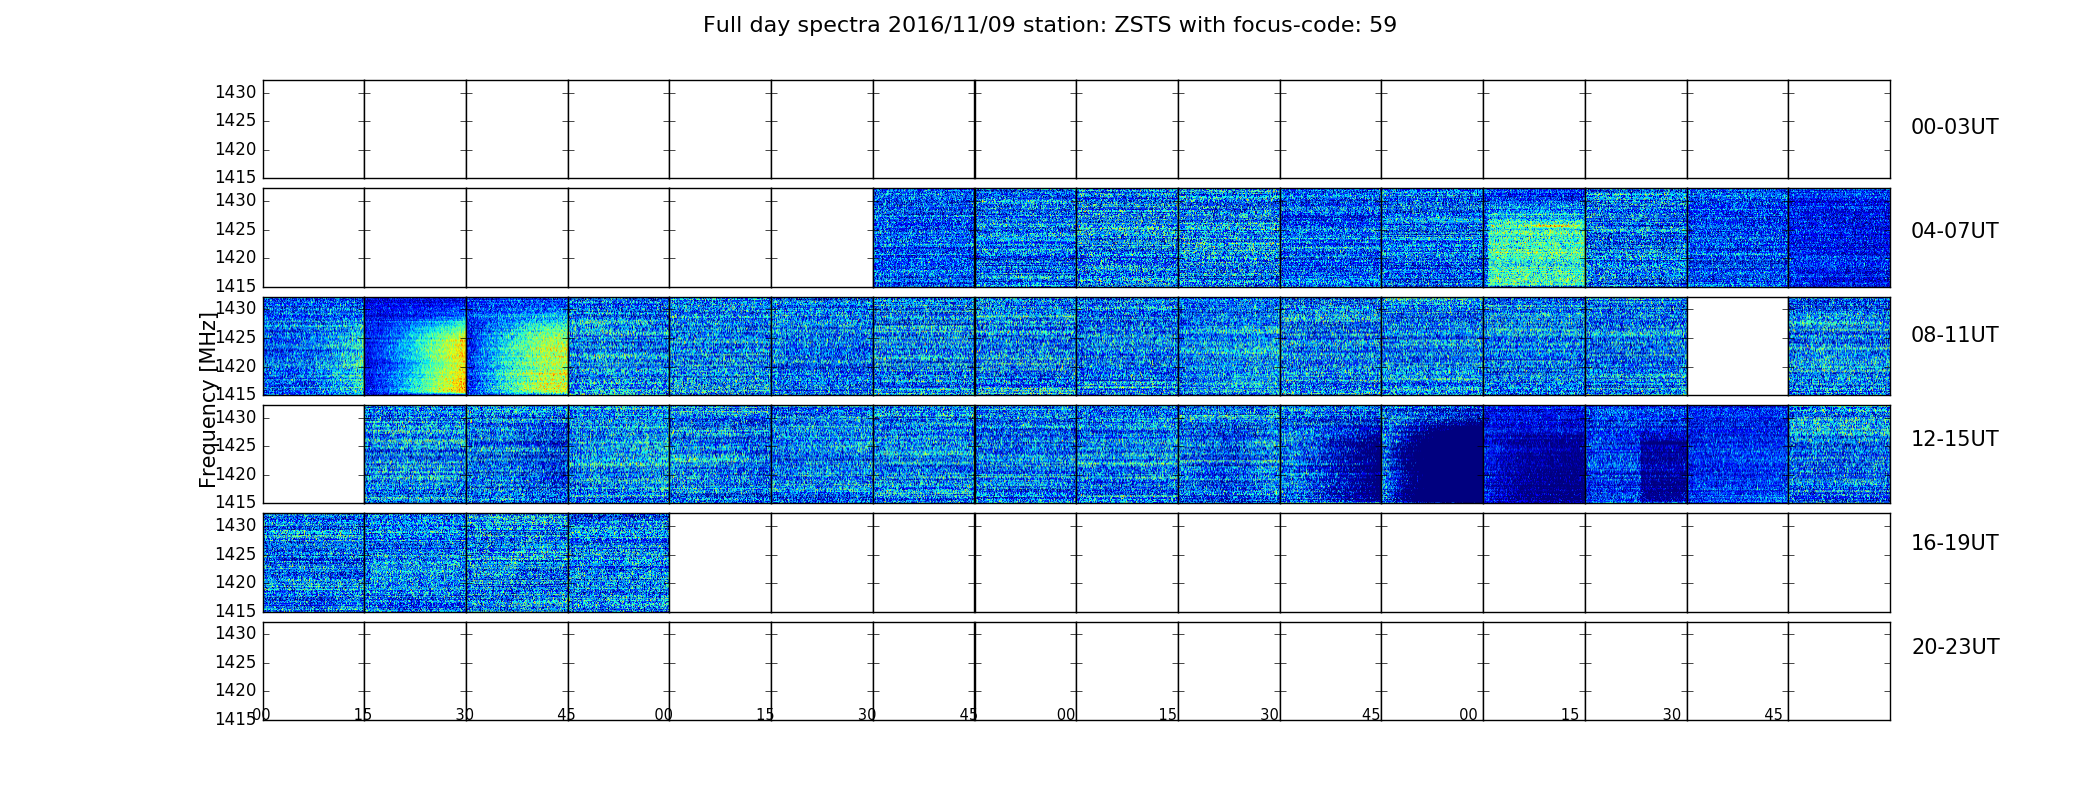Select the '04-07UT' row label
The image size is (2100, 800).
(x=1955, y=231)
